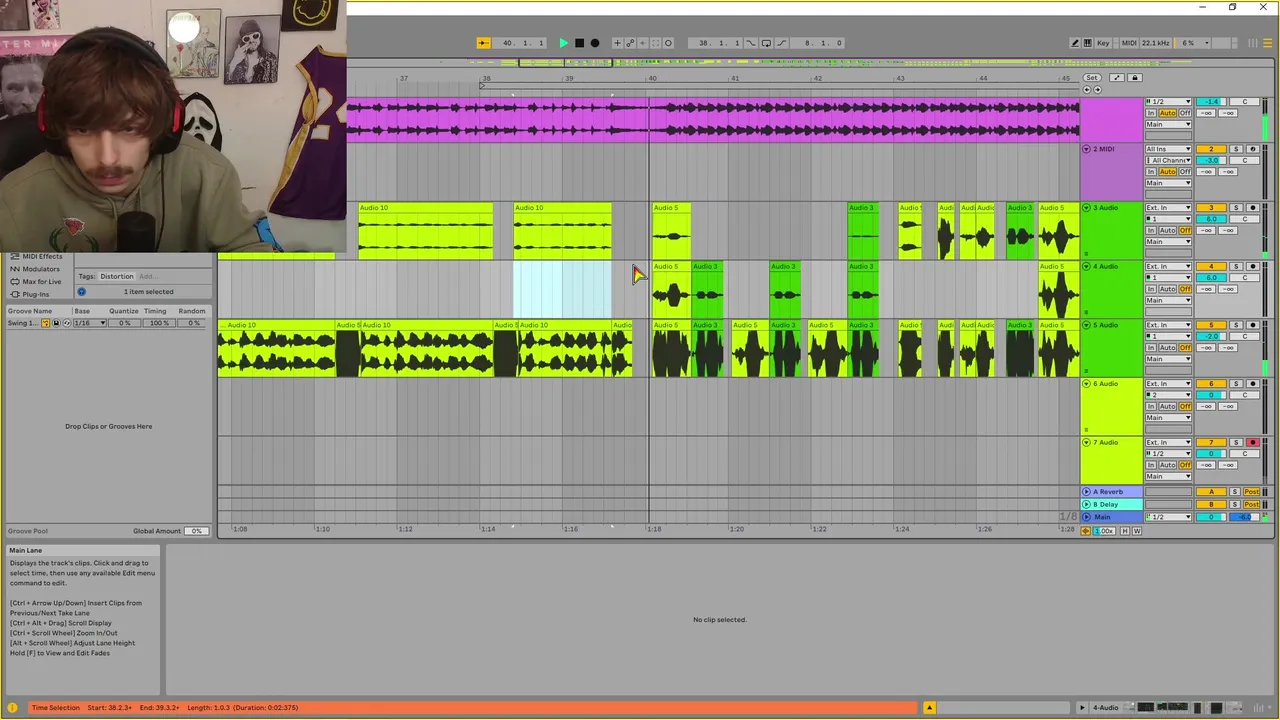Jump to the previous locator arrow
The width and height of the screenshot is (1280, 720).
click(1087, 90)
